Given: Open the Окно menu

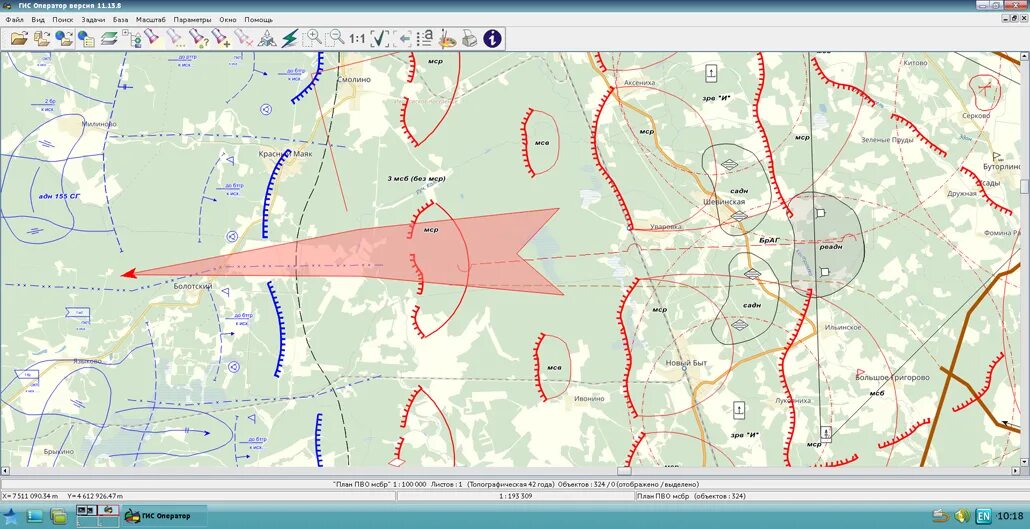Looking at the screenshot, I should 229,20.
